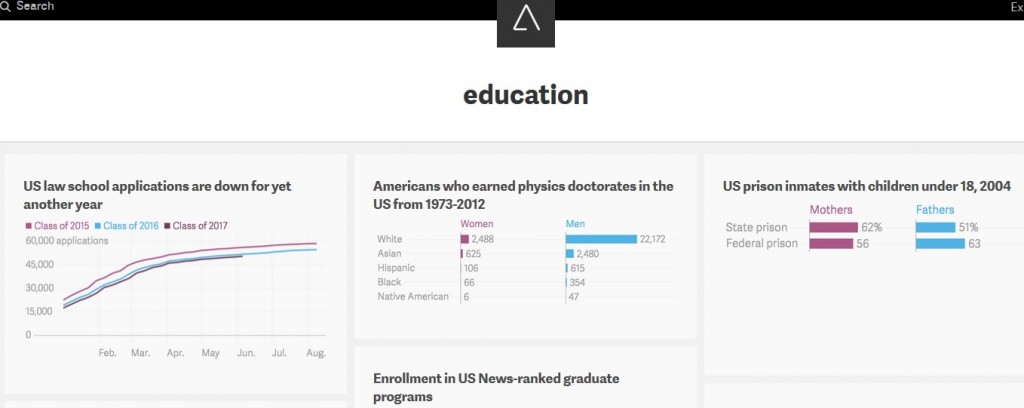Click the Class of 2016 legend entry
1024x408 pixels.
tap(127, 226)
